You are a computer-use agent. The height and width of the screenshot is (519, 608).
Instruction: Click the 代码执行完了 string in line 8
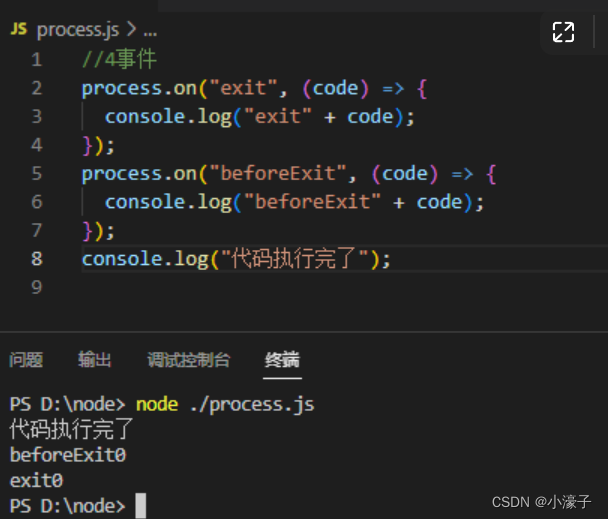coord(294,259)
